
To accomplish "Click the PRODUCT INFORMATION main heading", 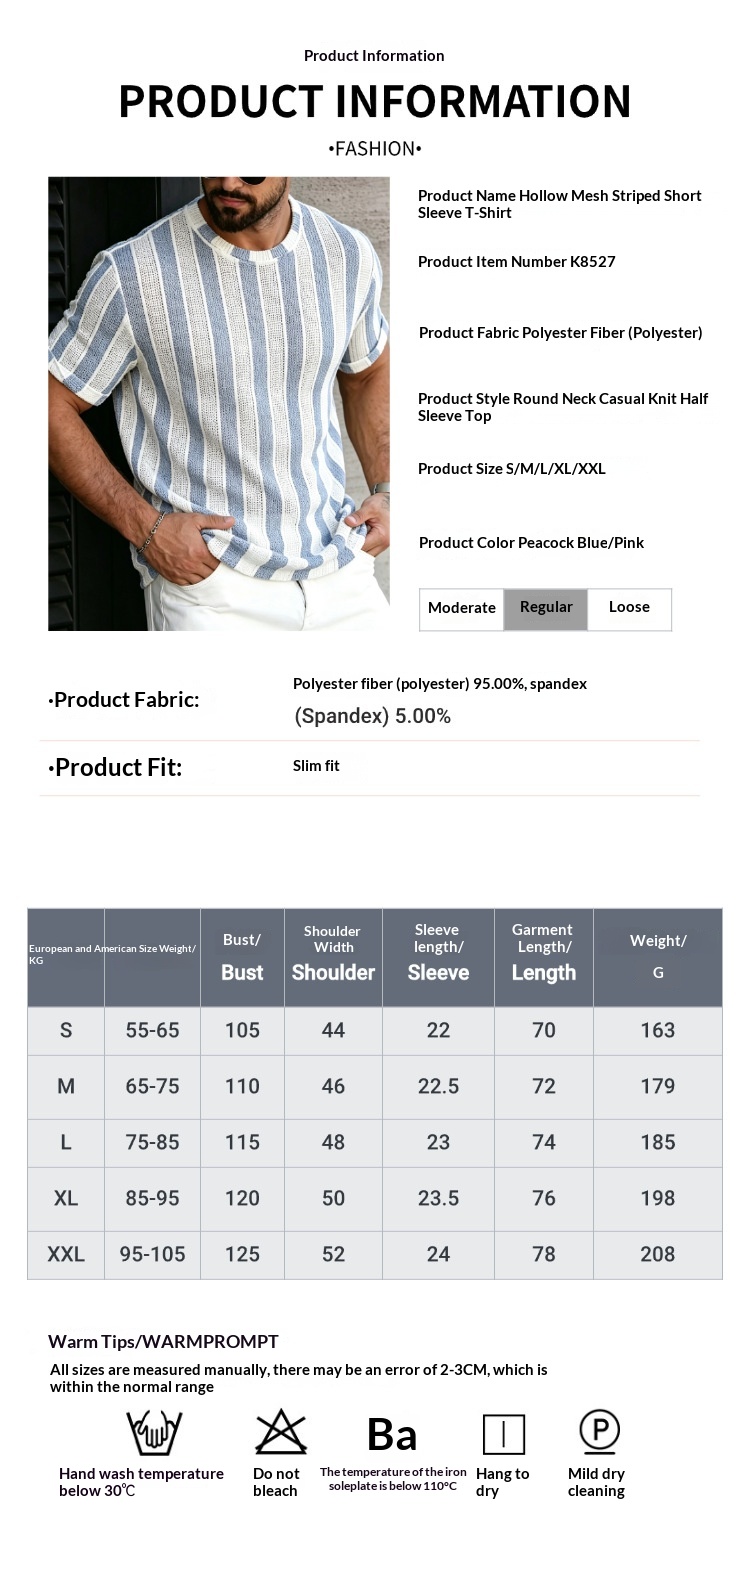I will coord(375,101).
